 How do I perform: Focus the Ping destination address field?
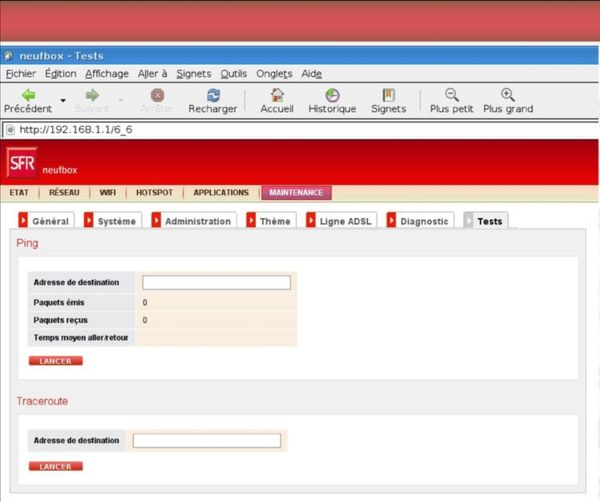click(216, 283)
